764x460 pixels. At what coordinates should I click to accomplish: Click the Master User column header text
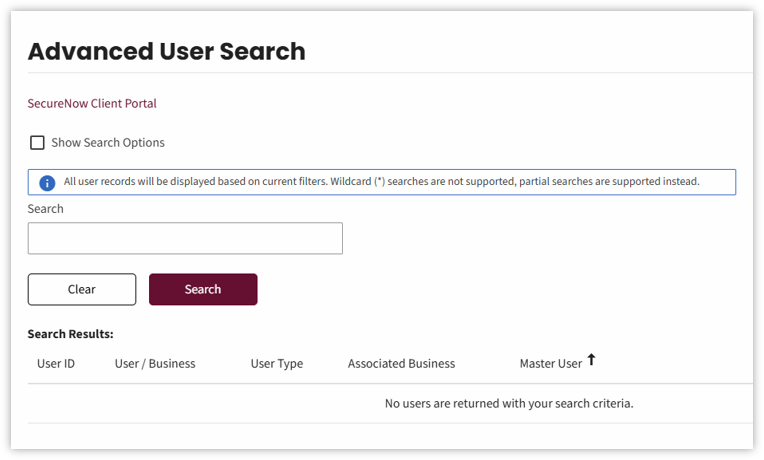(551, 364)
